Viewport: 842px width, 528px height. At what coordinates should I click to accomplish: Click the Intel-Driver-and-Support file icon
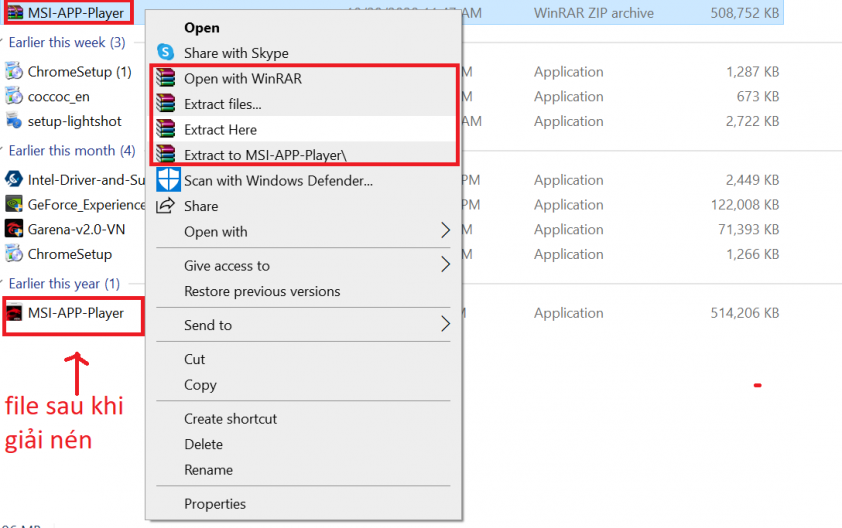pos(14,179)
